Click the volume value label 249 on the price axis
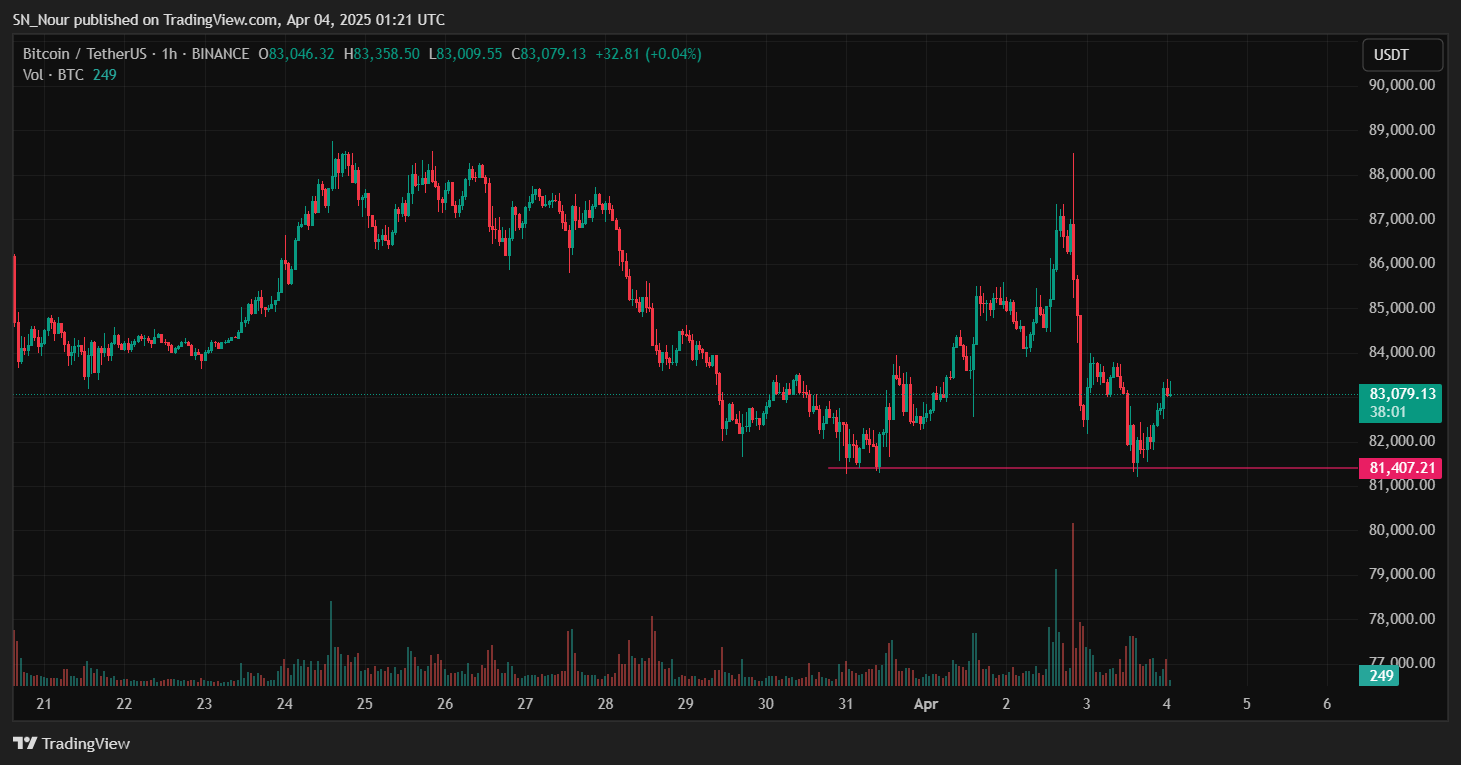Screen dimensions: 1461x765 [x=1380, y=676]
